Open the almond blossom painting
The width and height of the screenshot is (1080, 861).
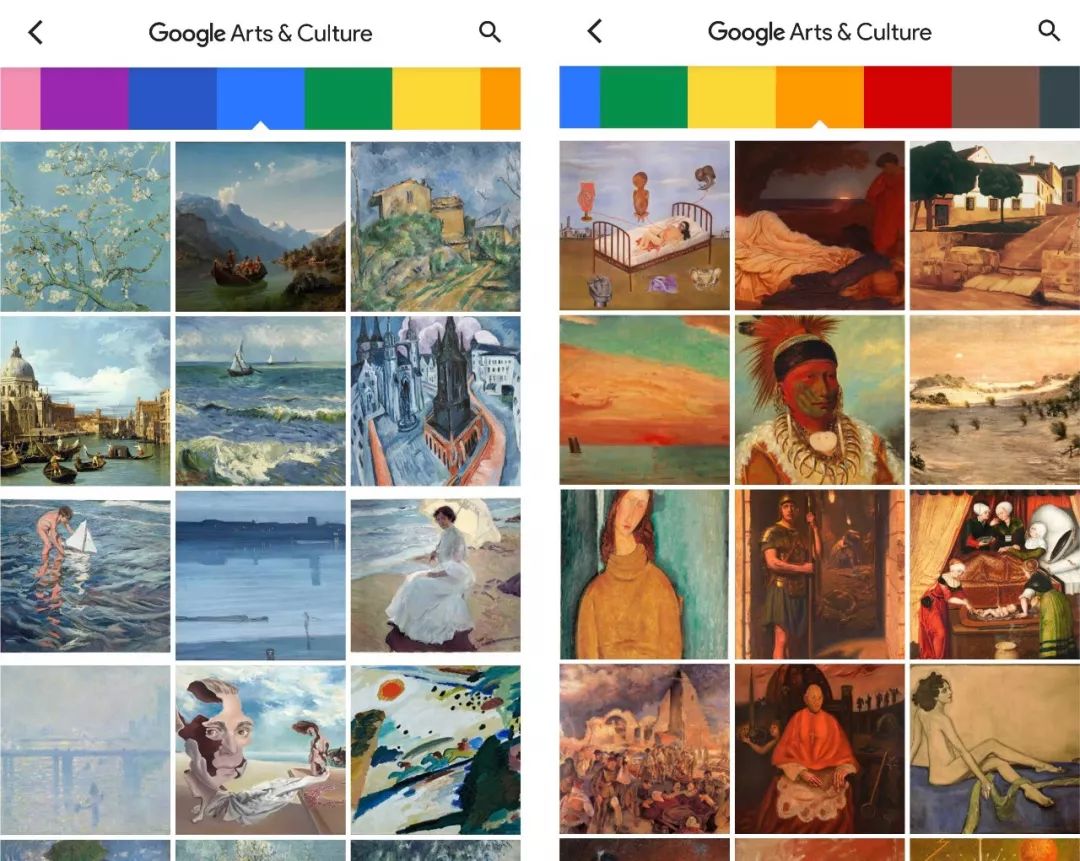pyautogui.click(x=85, y=227)
